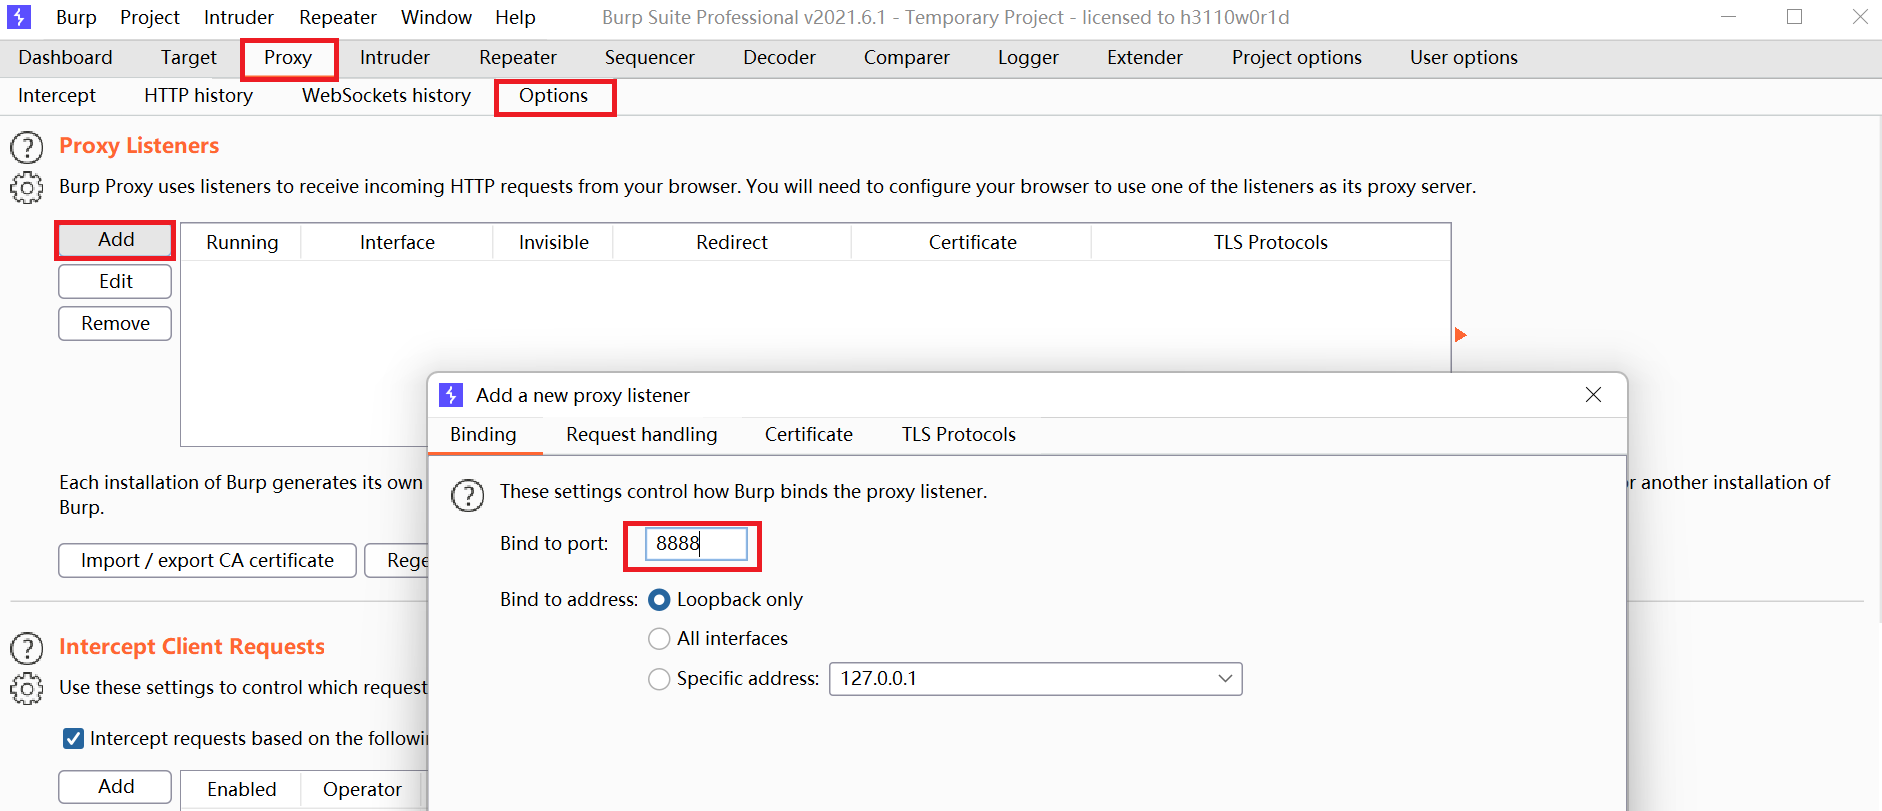Expand the orange arrow beside listeners table

pyautogui.click(x=1461, y=335)
